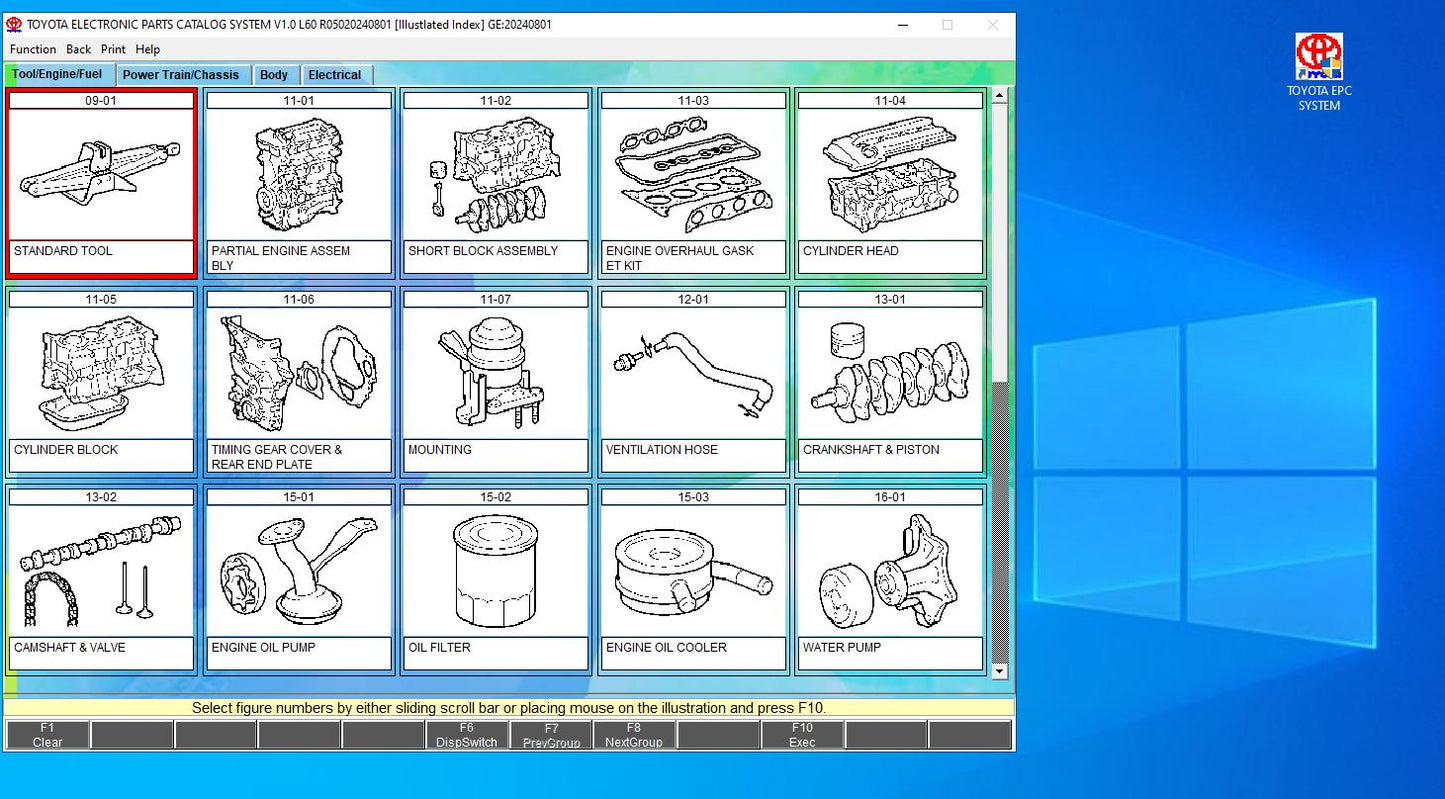
Task: Click figure number 16-01 label
Action: click(x=890, y=497)
